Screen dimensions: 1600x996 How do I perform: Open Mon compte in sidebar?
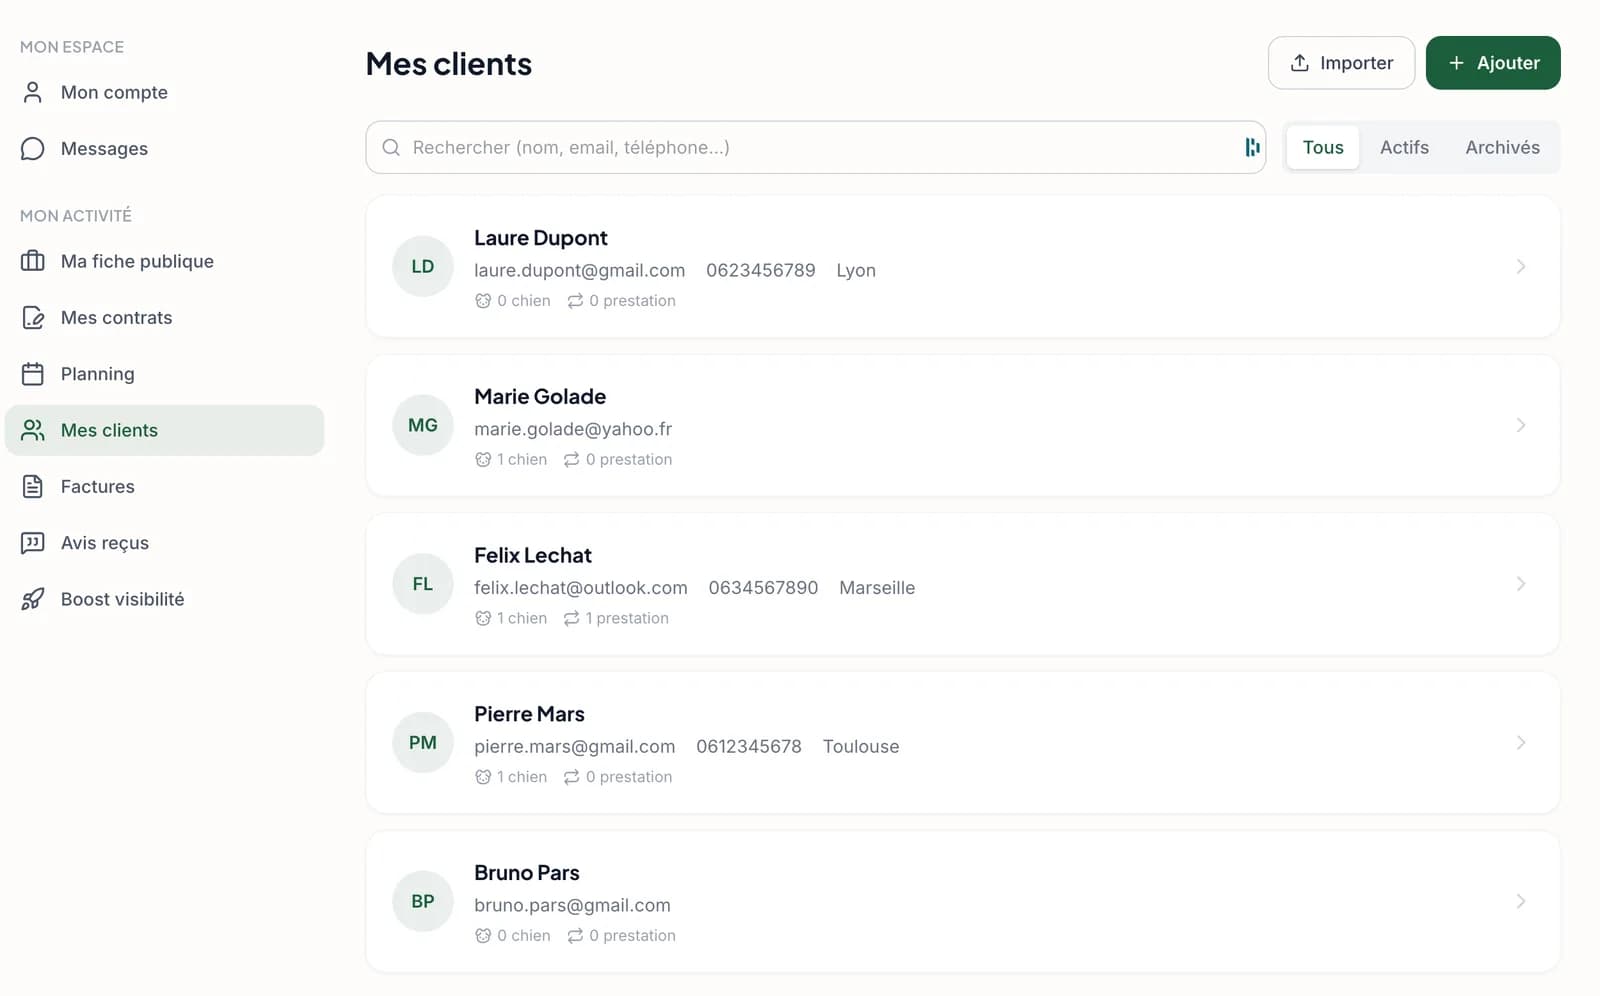point(164,92)
